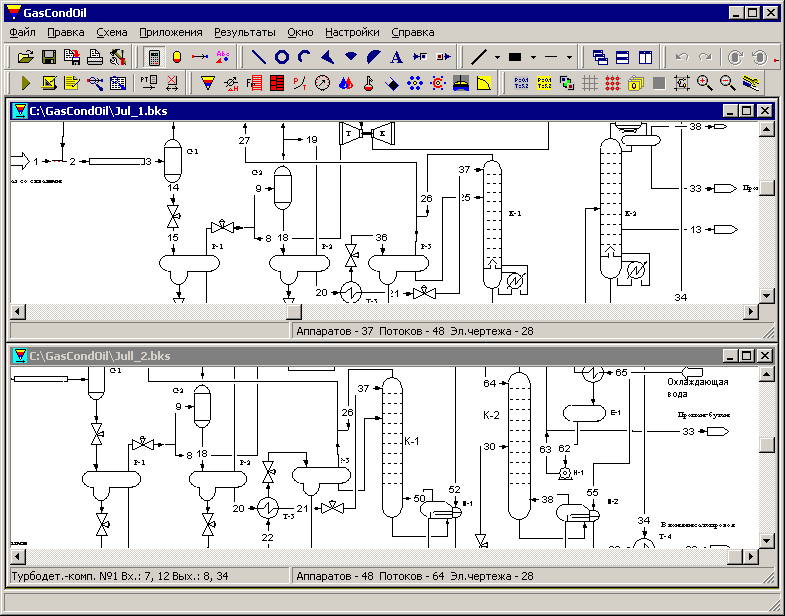Expand the line thickness dropdown arrow

point(569,57)
